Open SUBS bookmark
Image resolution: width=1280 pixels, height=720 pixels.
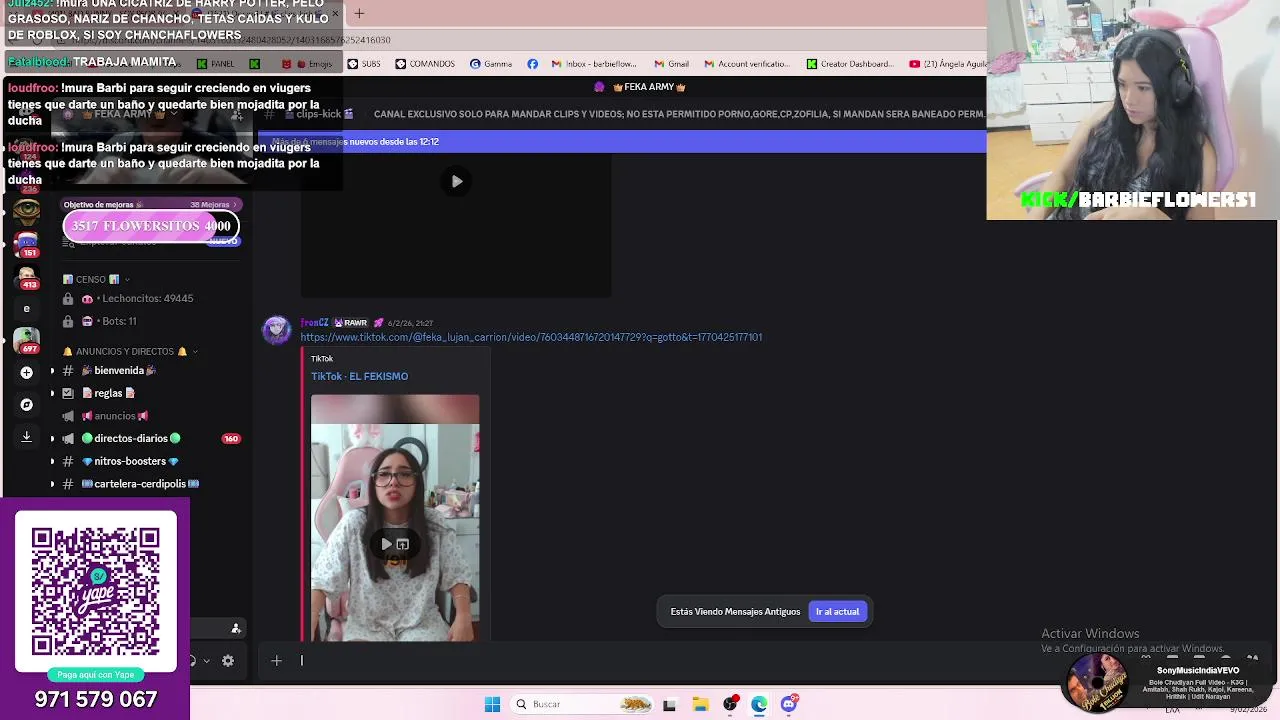click(x=364, y=64)
